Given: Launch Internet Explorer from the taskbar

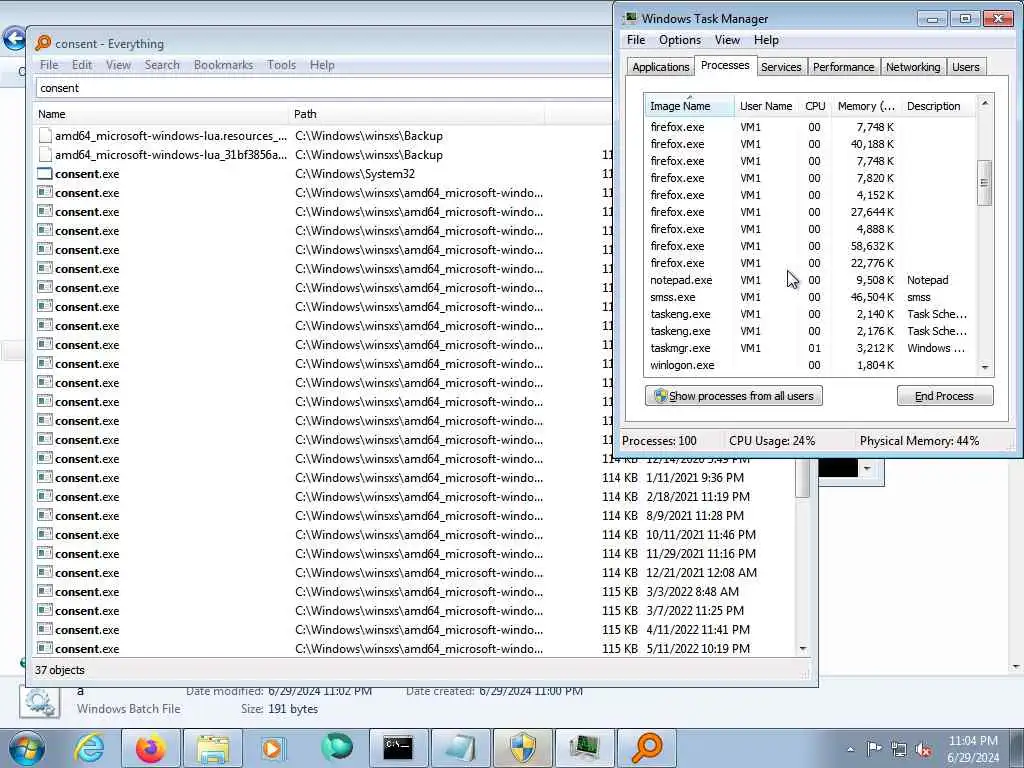Looking at the screenshot, I should point(89,748).
